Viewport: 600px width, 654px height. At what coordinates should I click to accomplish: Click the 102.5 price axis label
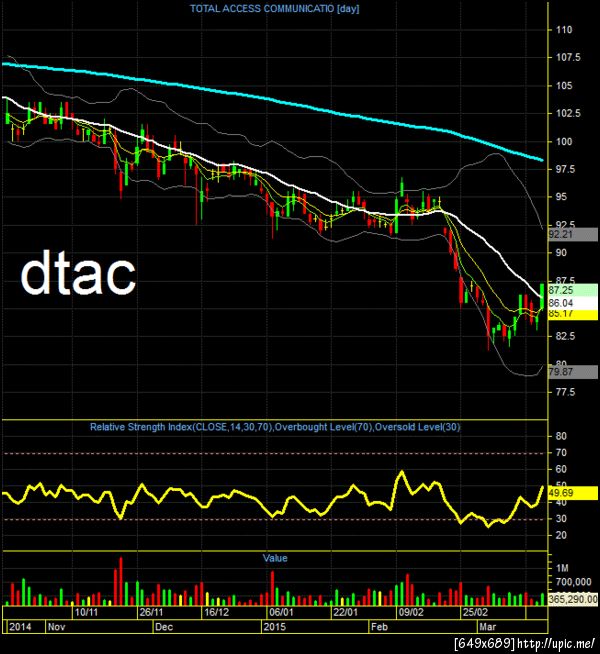568,113
